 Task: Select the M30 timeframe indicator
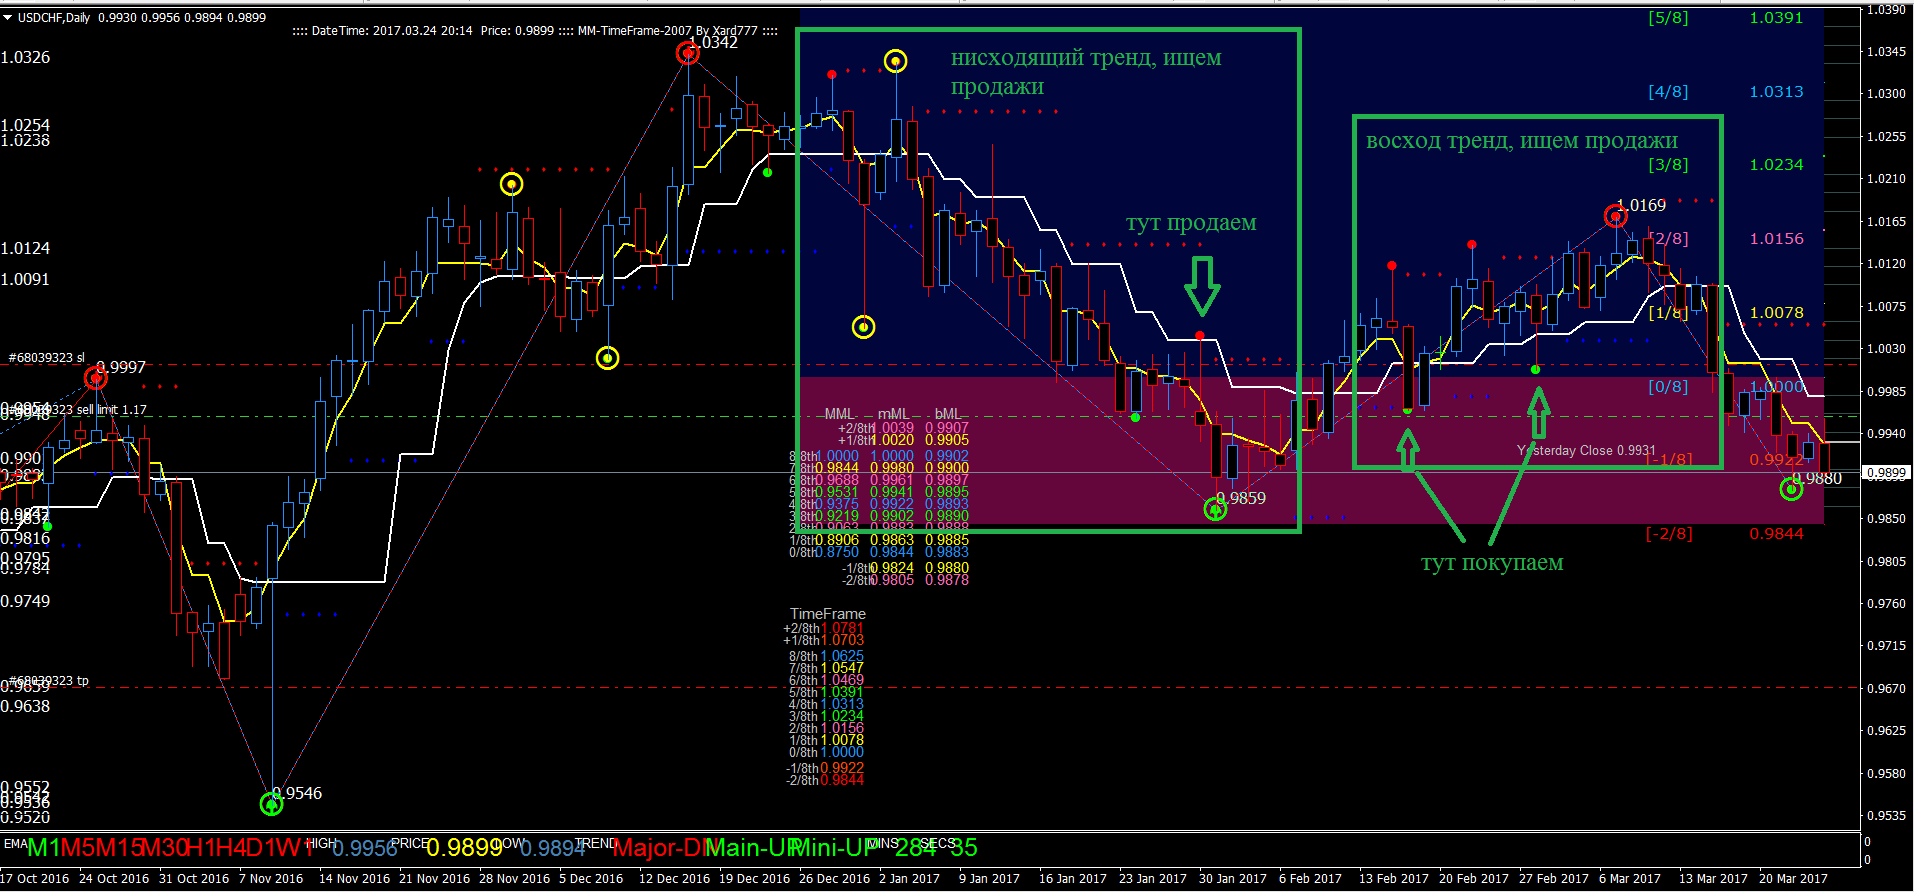163,848
